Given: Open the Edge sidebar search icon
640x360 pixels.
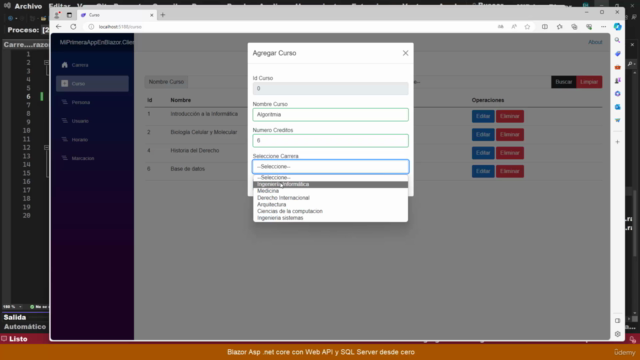Looking at the screenshot, I should point(618,40).
